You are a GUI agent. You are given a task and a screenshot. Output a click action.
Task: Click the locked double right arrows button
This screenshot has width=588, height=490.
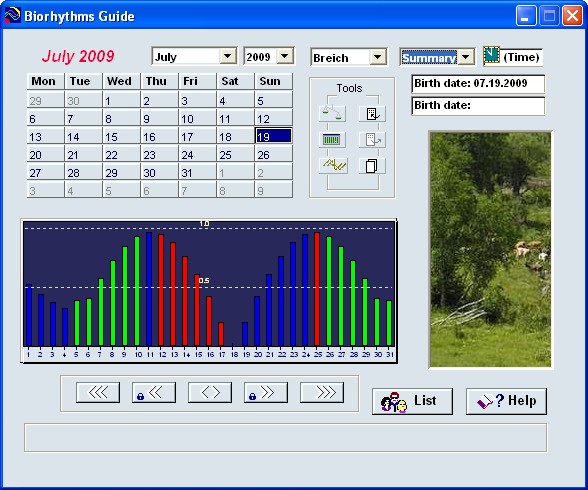pyautogui.click(x=266, y=393)
